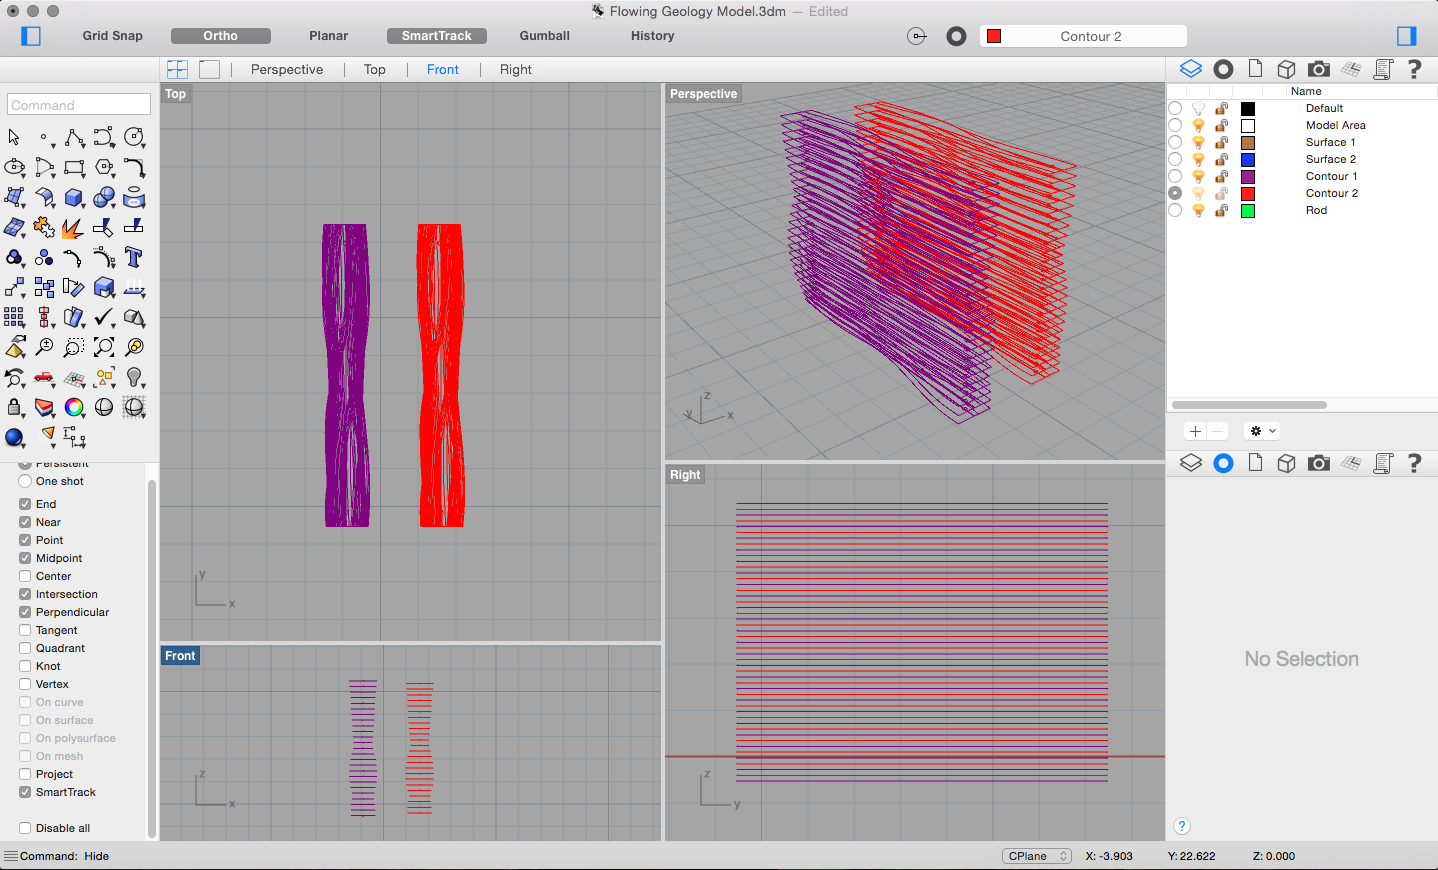Open the color wheel tool
The image size is (1438, 870).
point(74,407)
